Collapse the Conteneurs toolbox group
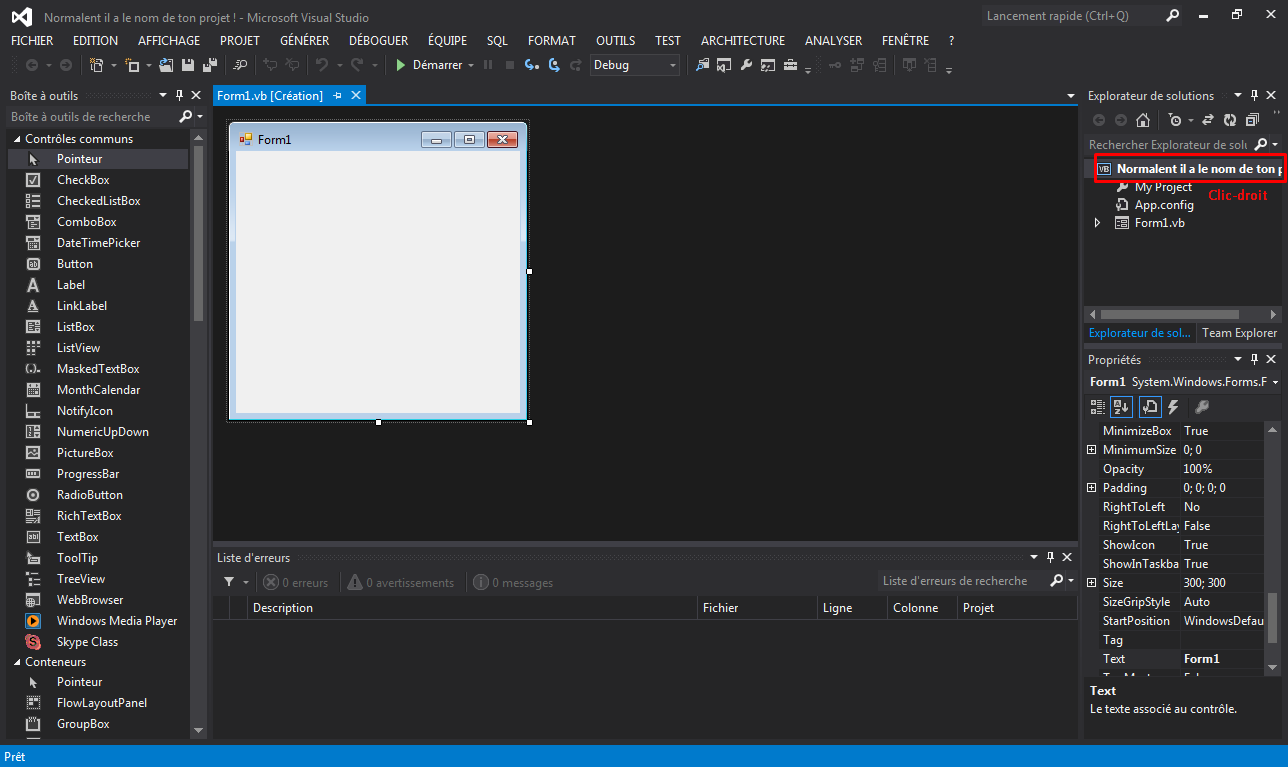Screen dimensions: 1288x767 [17, 662]
